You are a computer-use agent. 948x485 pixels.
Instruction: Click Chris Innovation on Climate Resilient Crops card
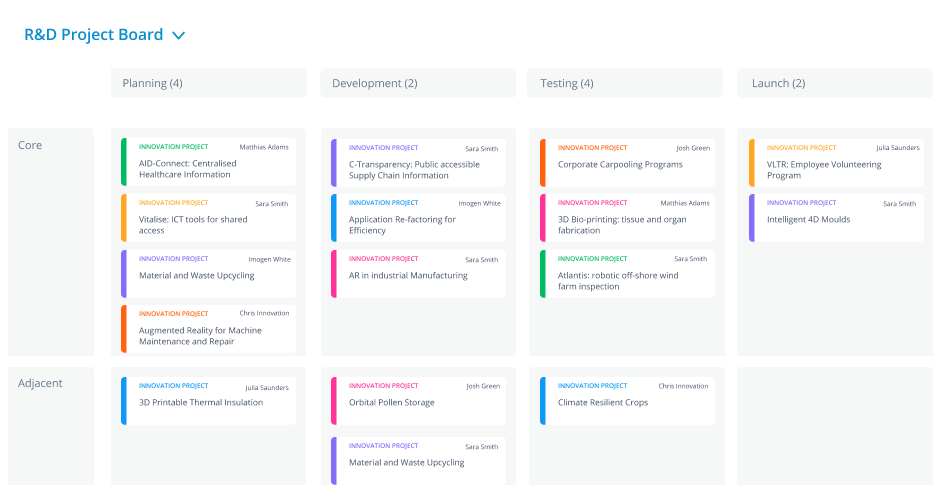click(x=683, y=386)
